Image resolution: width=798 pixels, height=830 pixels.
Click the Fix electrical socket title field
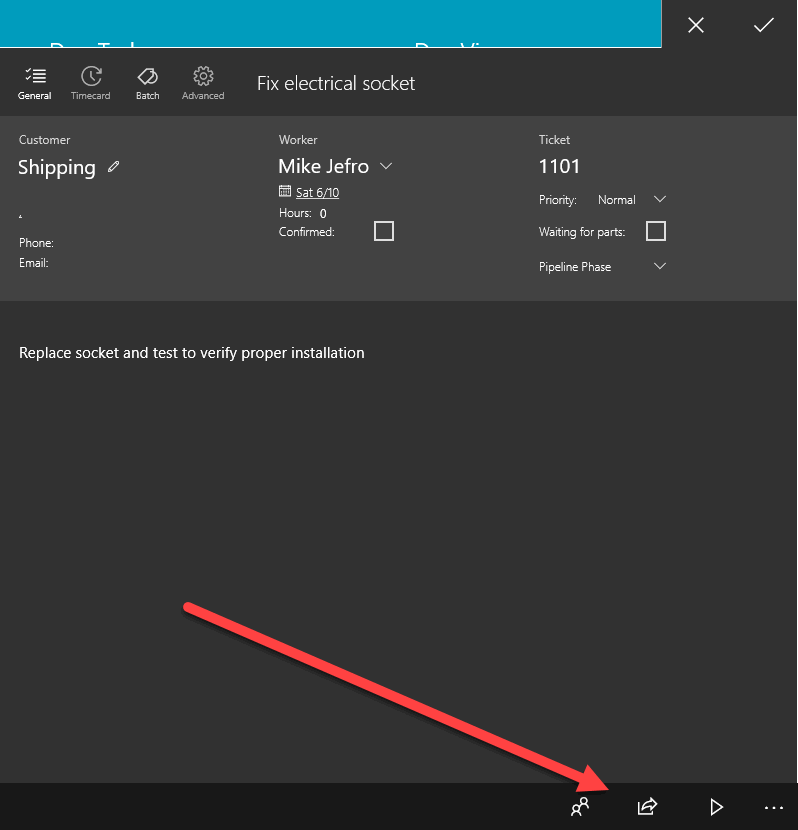click(x=336, y=83)
